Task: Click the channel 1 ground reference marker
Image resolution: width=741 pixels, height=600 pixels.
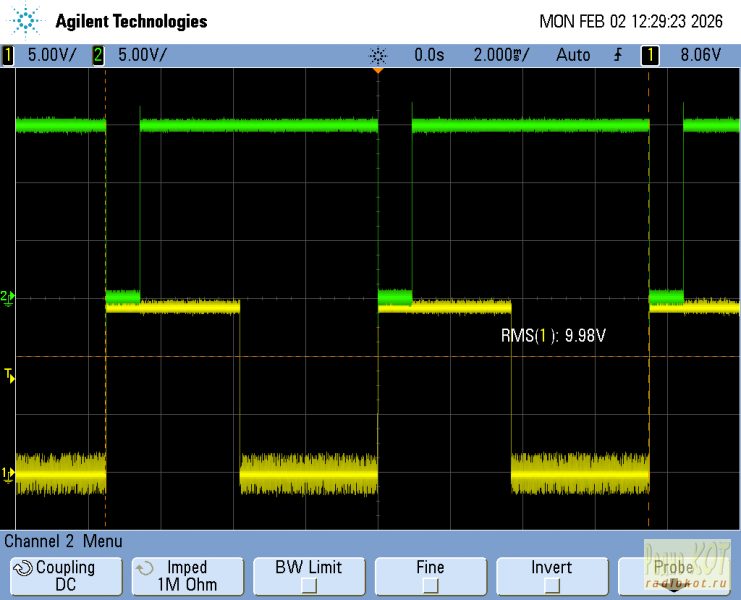Action: 7,473
